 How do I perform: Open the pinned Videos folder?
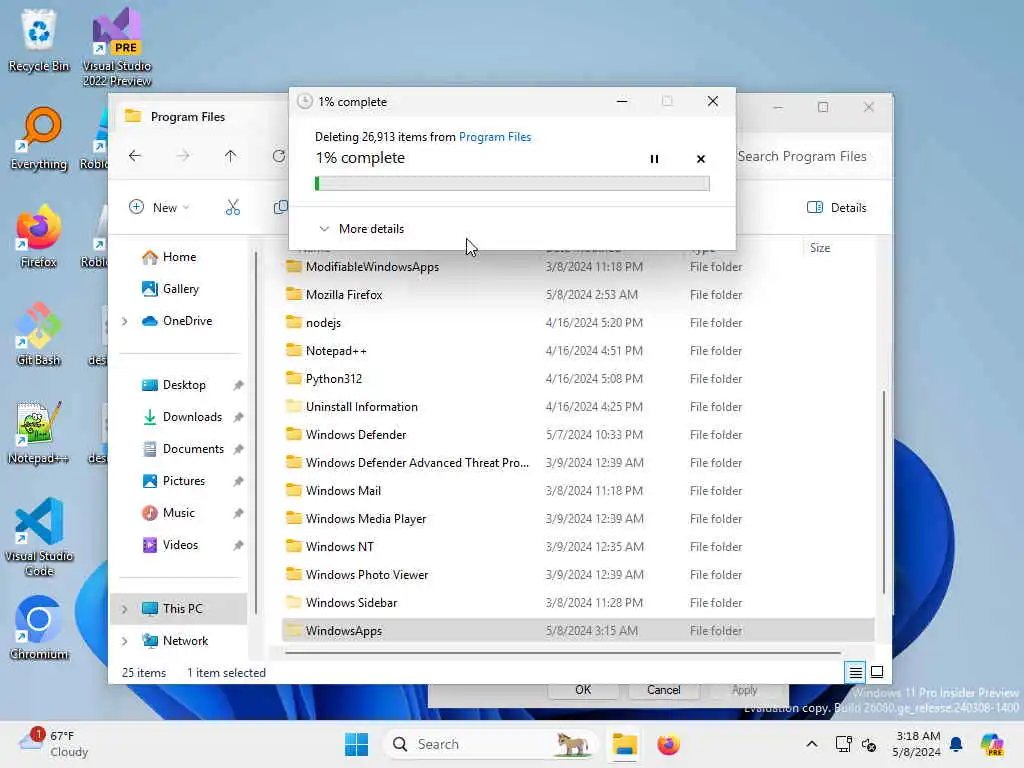tap(180, 545)
